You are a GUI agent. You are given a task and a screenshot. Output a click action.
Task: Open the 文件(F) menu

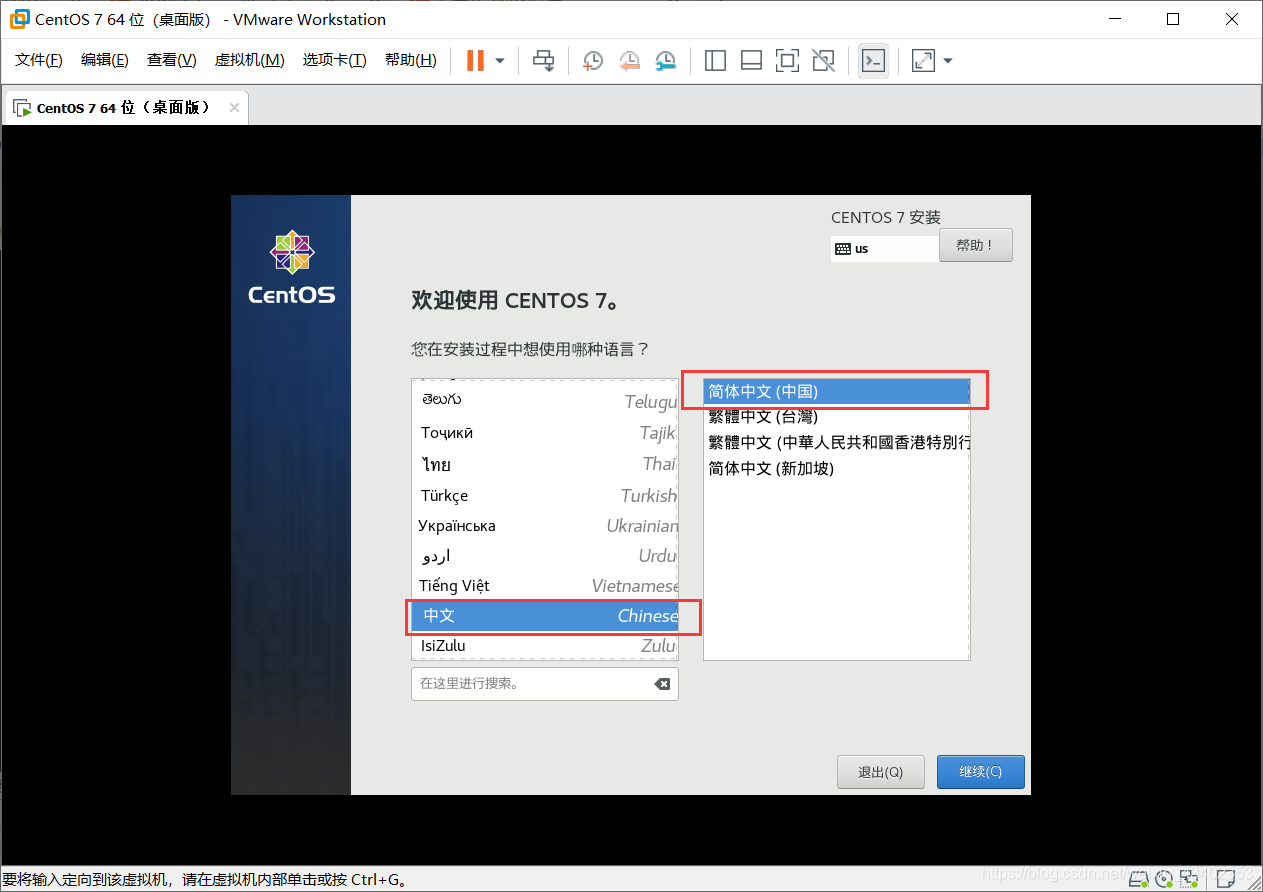[39, 61]
